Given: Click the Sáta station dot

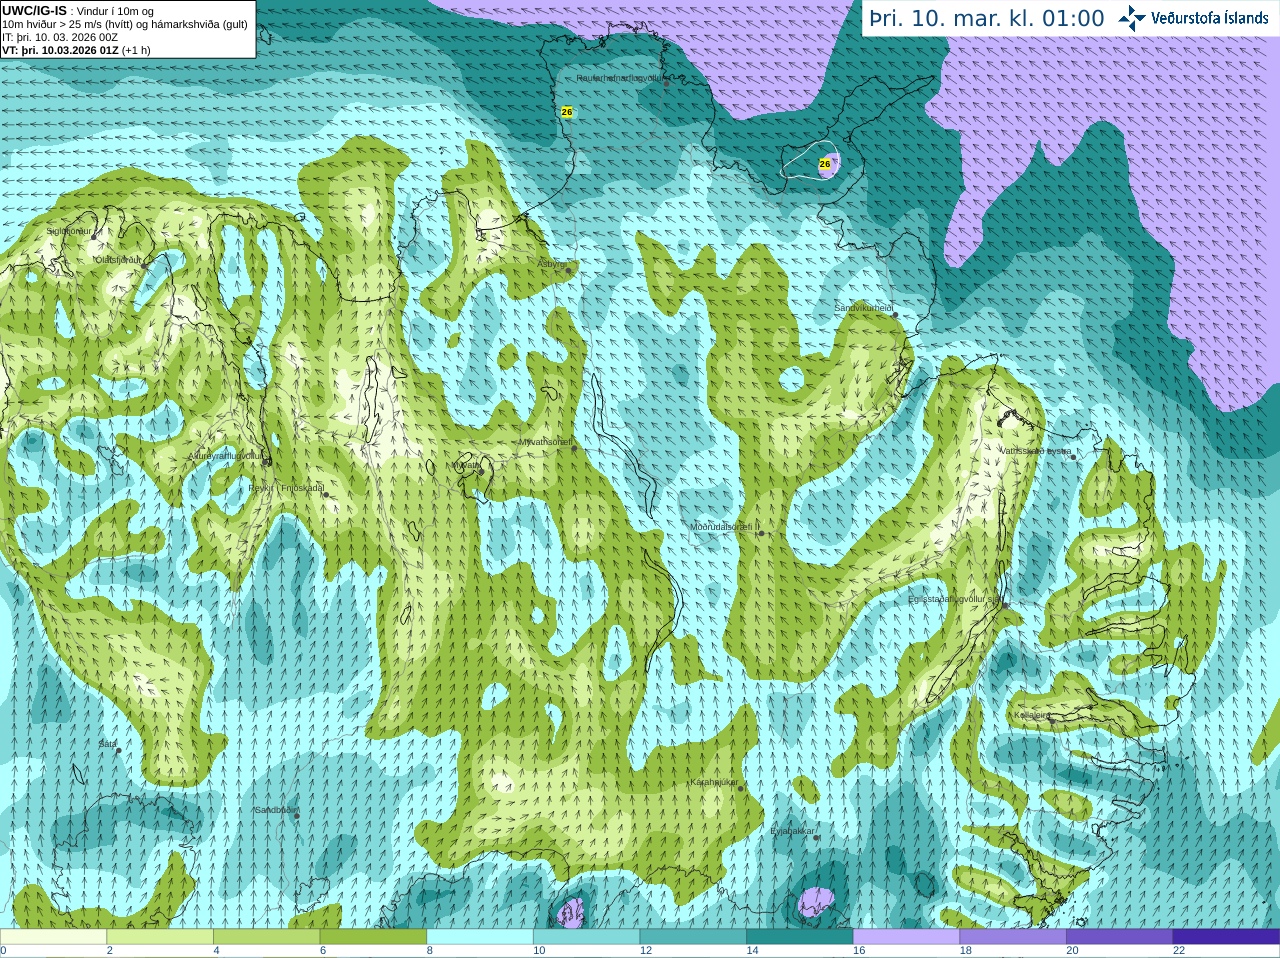Looking at the screenshot, I should 118,750.
